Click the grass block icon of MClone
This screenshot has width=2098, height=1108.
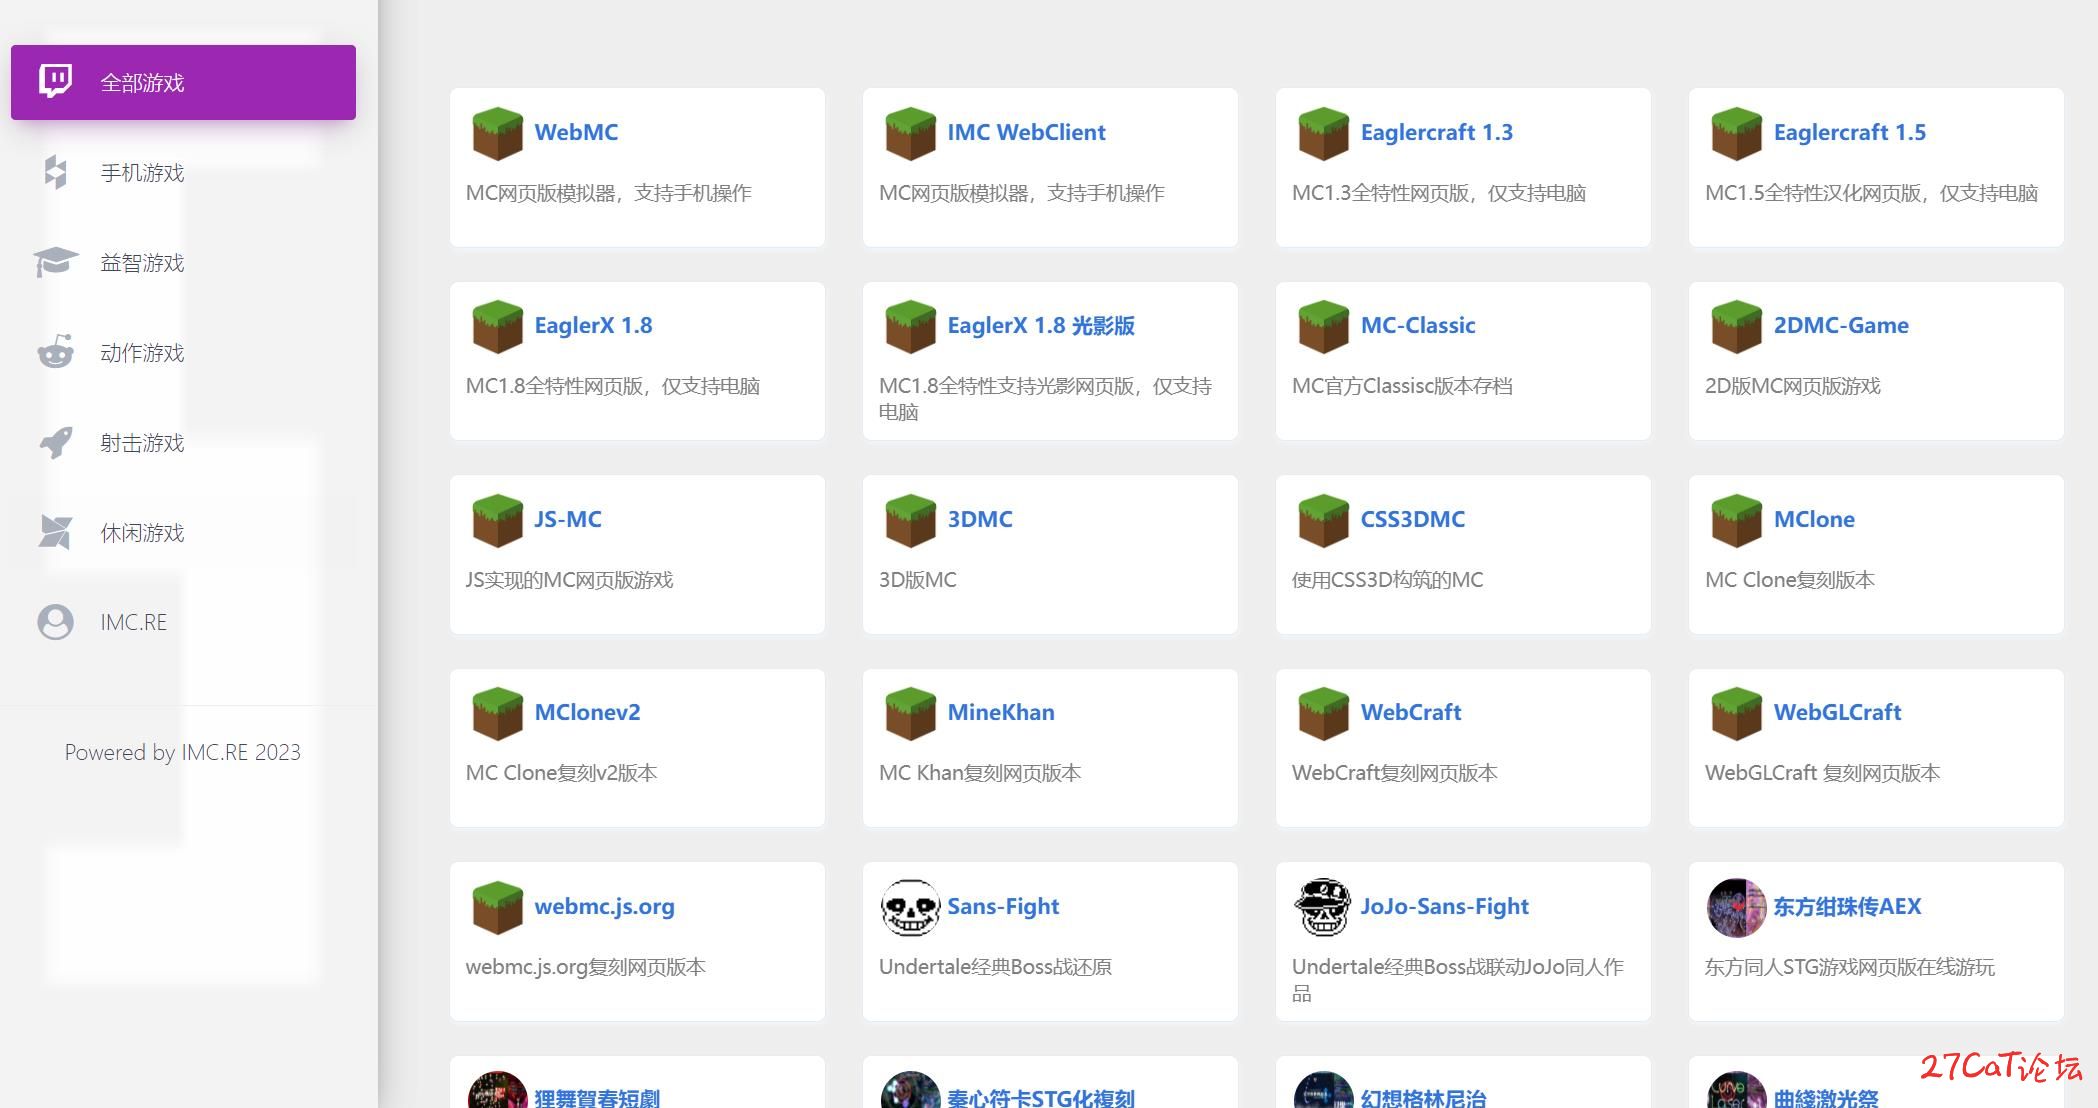click(x=1736, y=520)
